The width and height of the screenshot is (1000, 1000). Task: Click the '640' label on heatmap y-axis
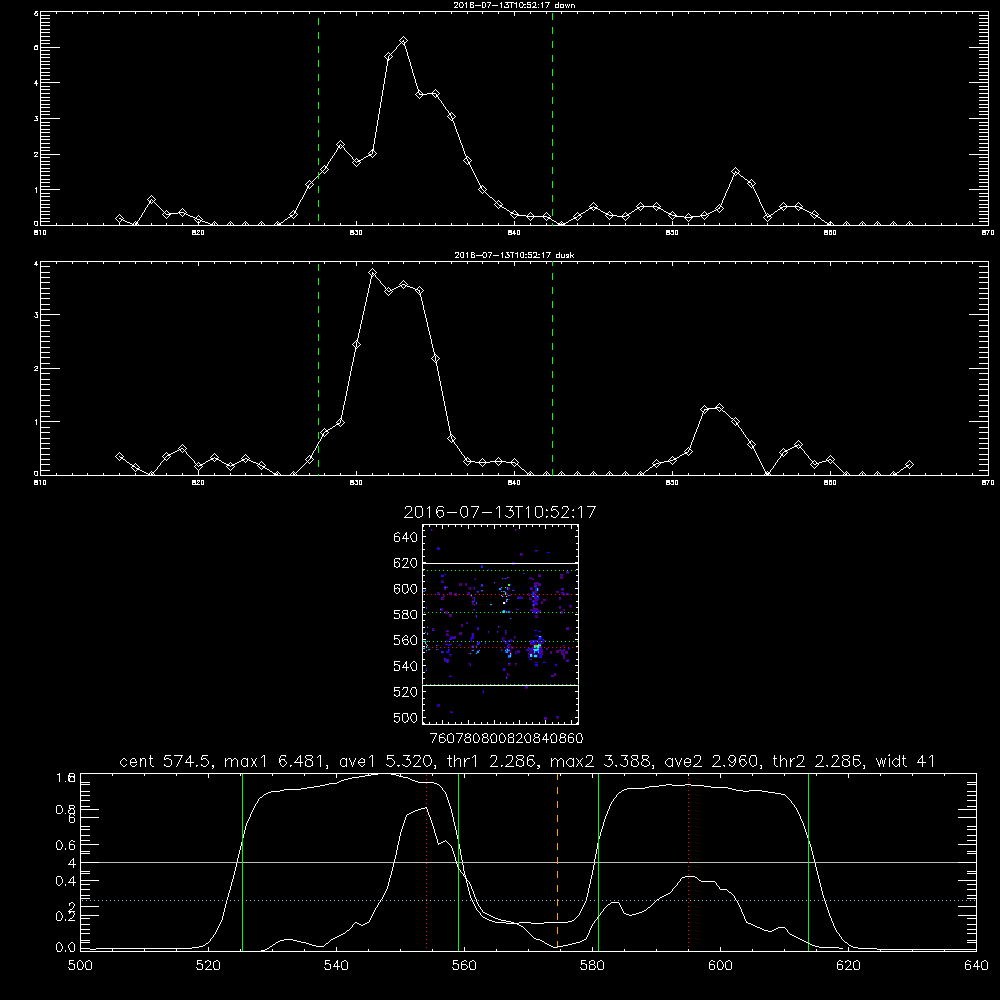(406, 538)
